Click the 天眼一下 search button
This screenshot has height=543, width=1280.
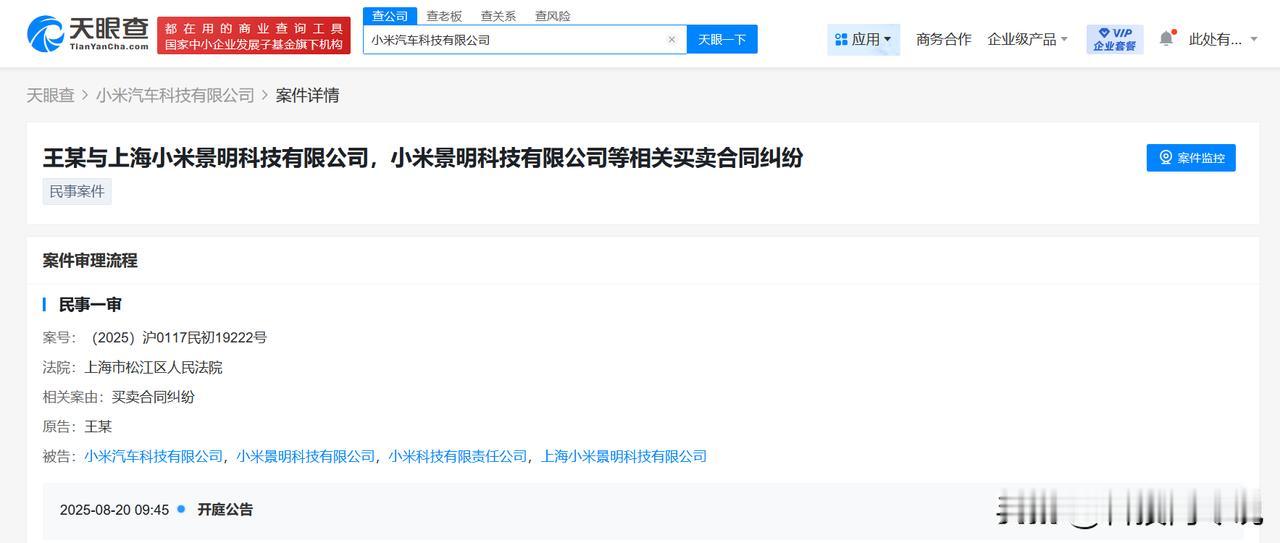(722, 40)
